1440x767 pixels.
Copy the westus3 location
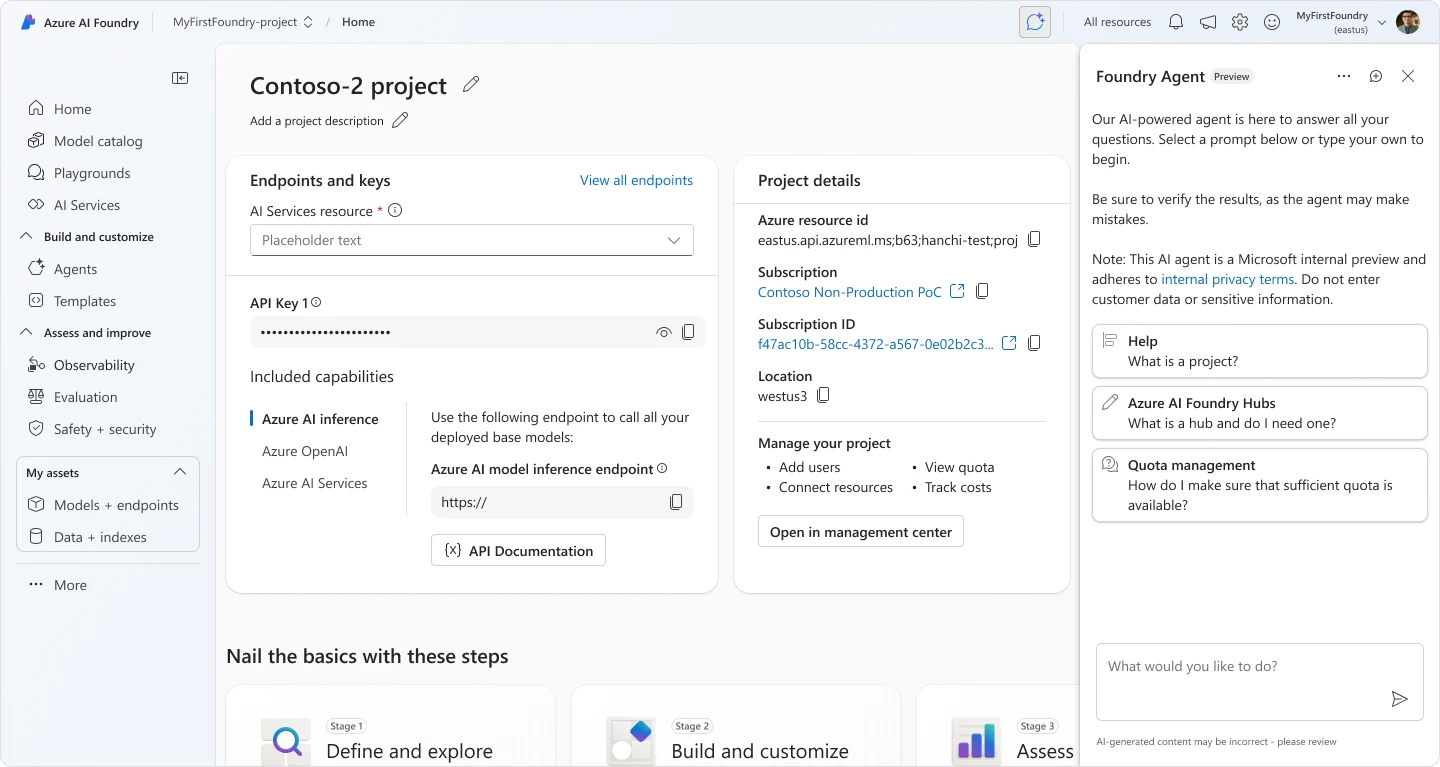point(823,395)
